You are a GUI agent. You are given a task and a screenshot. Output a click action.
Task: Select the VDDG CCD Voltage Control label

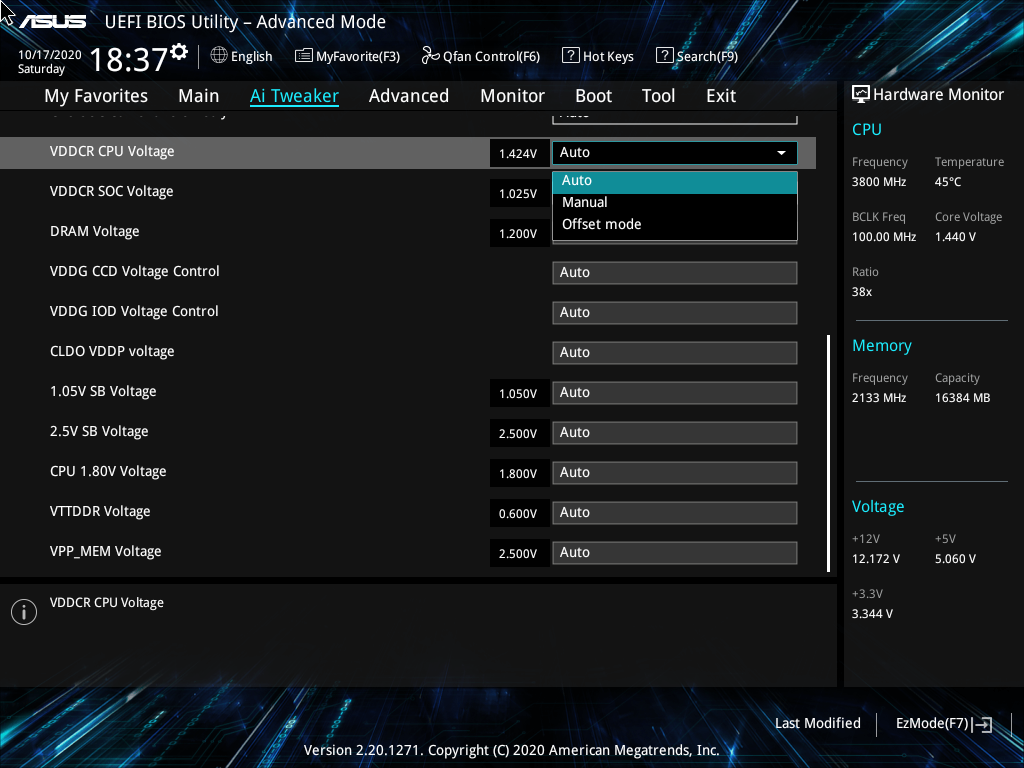tap(135, 271)
